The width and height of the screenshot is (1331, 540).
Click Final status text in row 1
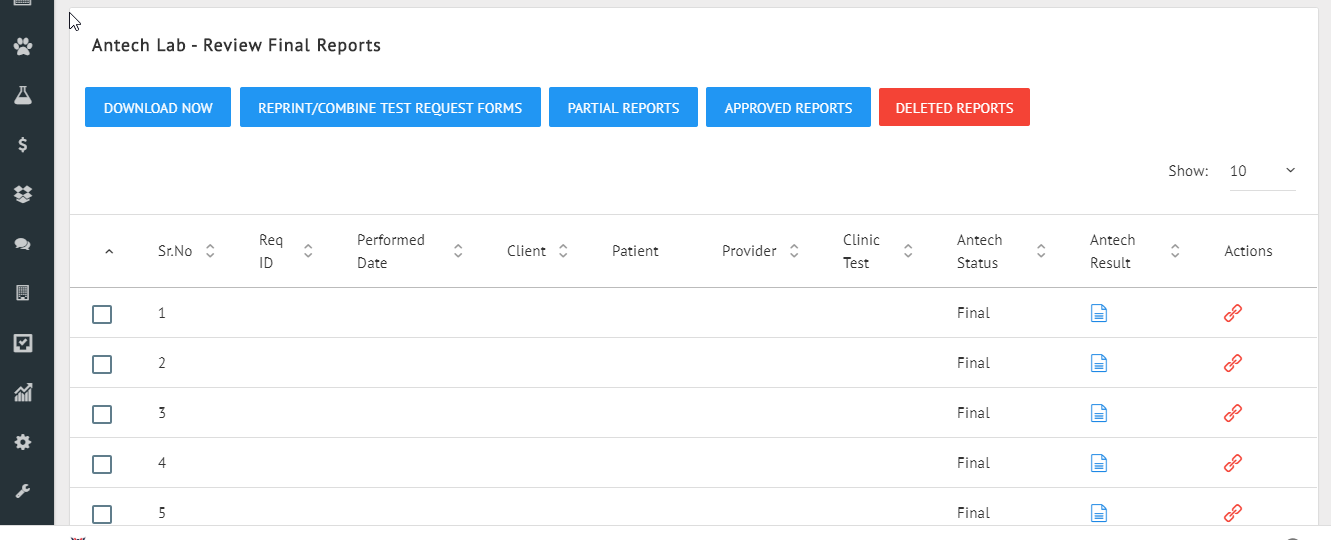click(x=973, y=313)
